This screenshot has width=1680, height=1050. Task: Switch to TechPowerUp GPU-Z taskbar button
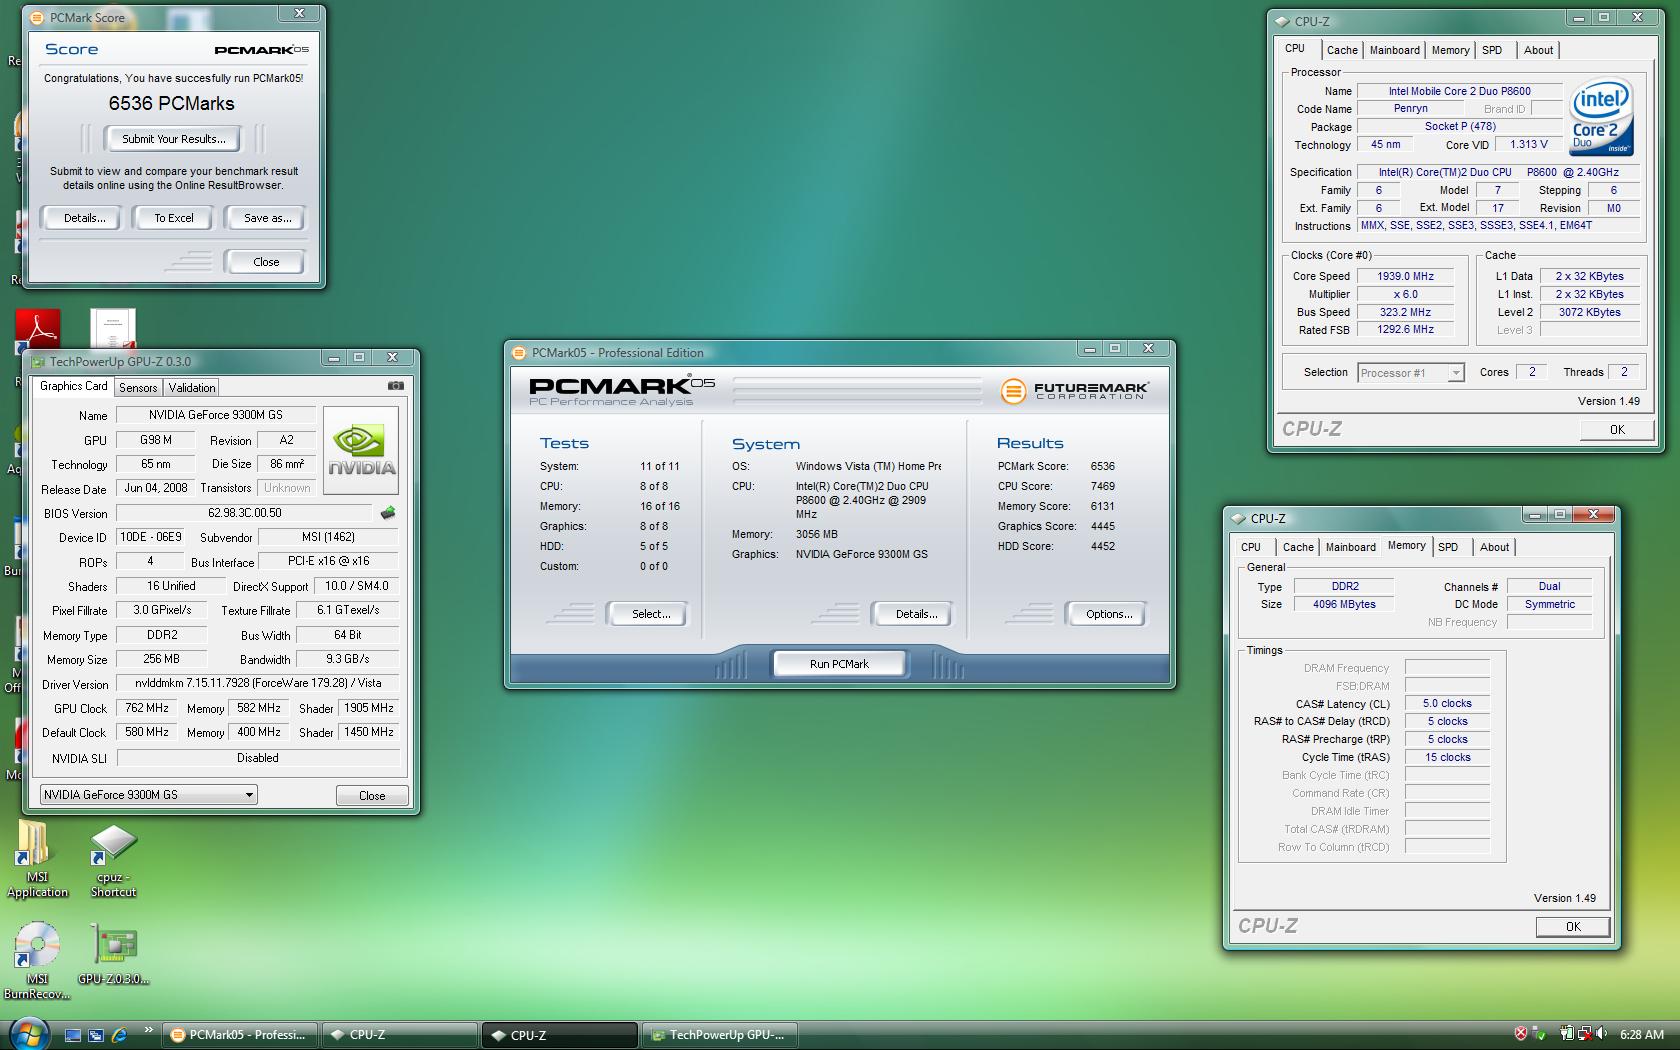(721, 1035)
